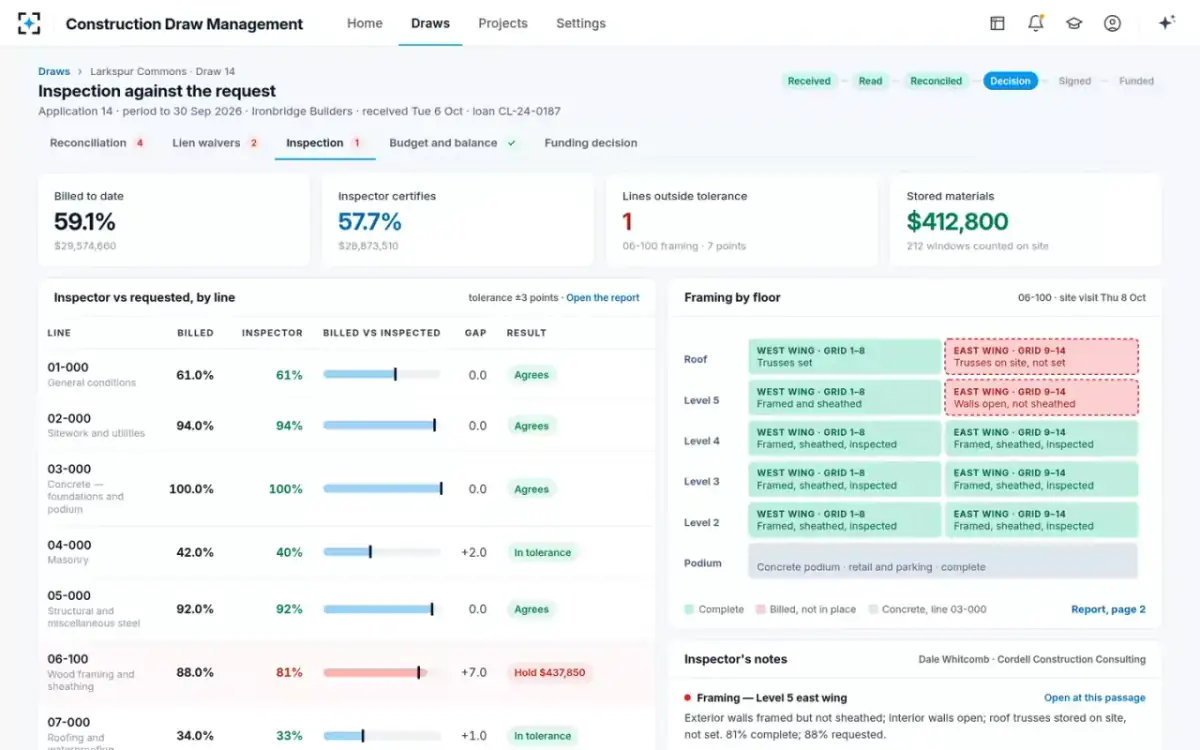Click In tolerance badge for 07-000 Roofing
1200x750 pixels.
click(542, 736)
